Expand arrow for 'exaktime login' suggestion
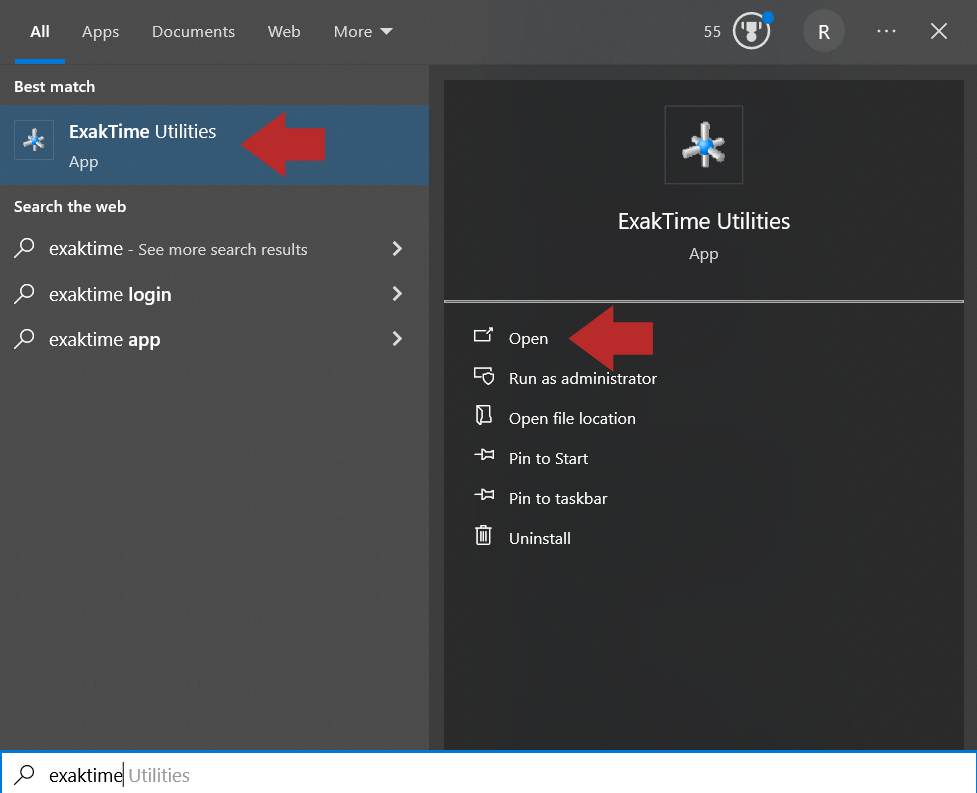The height and width of the screenshot is (793, 977). (x=397, y=293)
